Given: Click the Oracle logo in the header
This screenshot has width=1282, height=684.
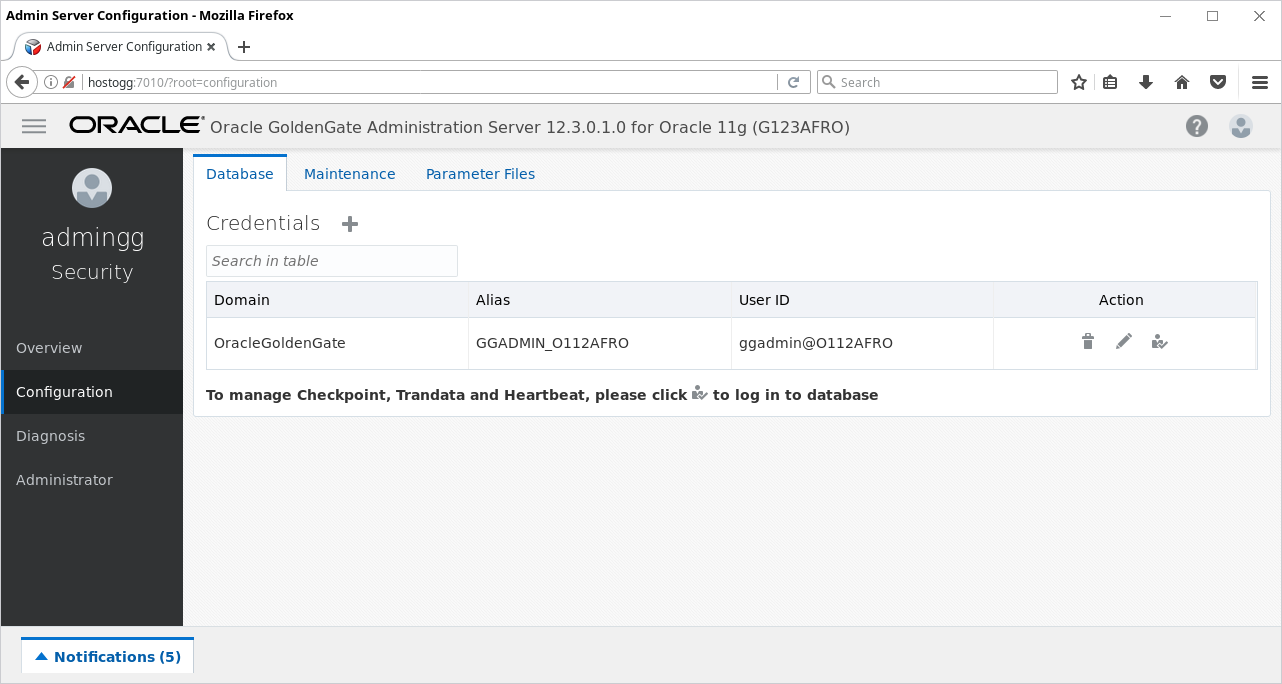Looking at the screenshot, I should [x=136, y=125].
